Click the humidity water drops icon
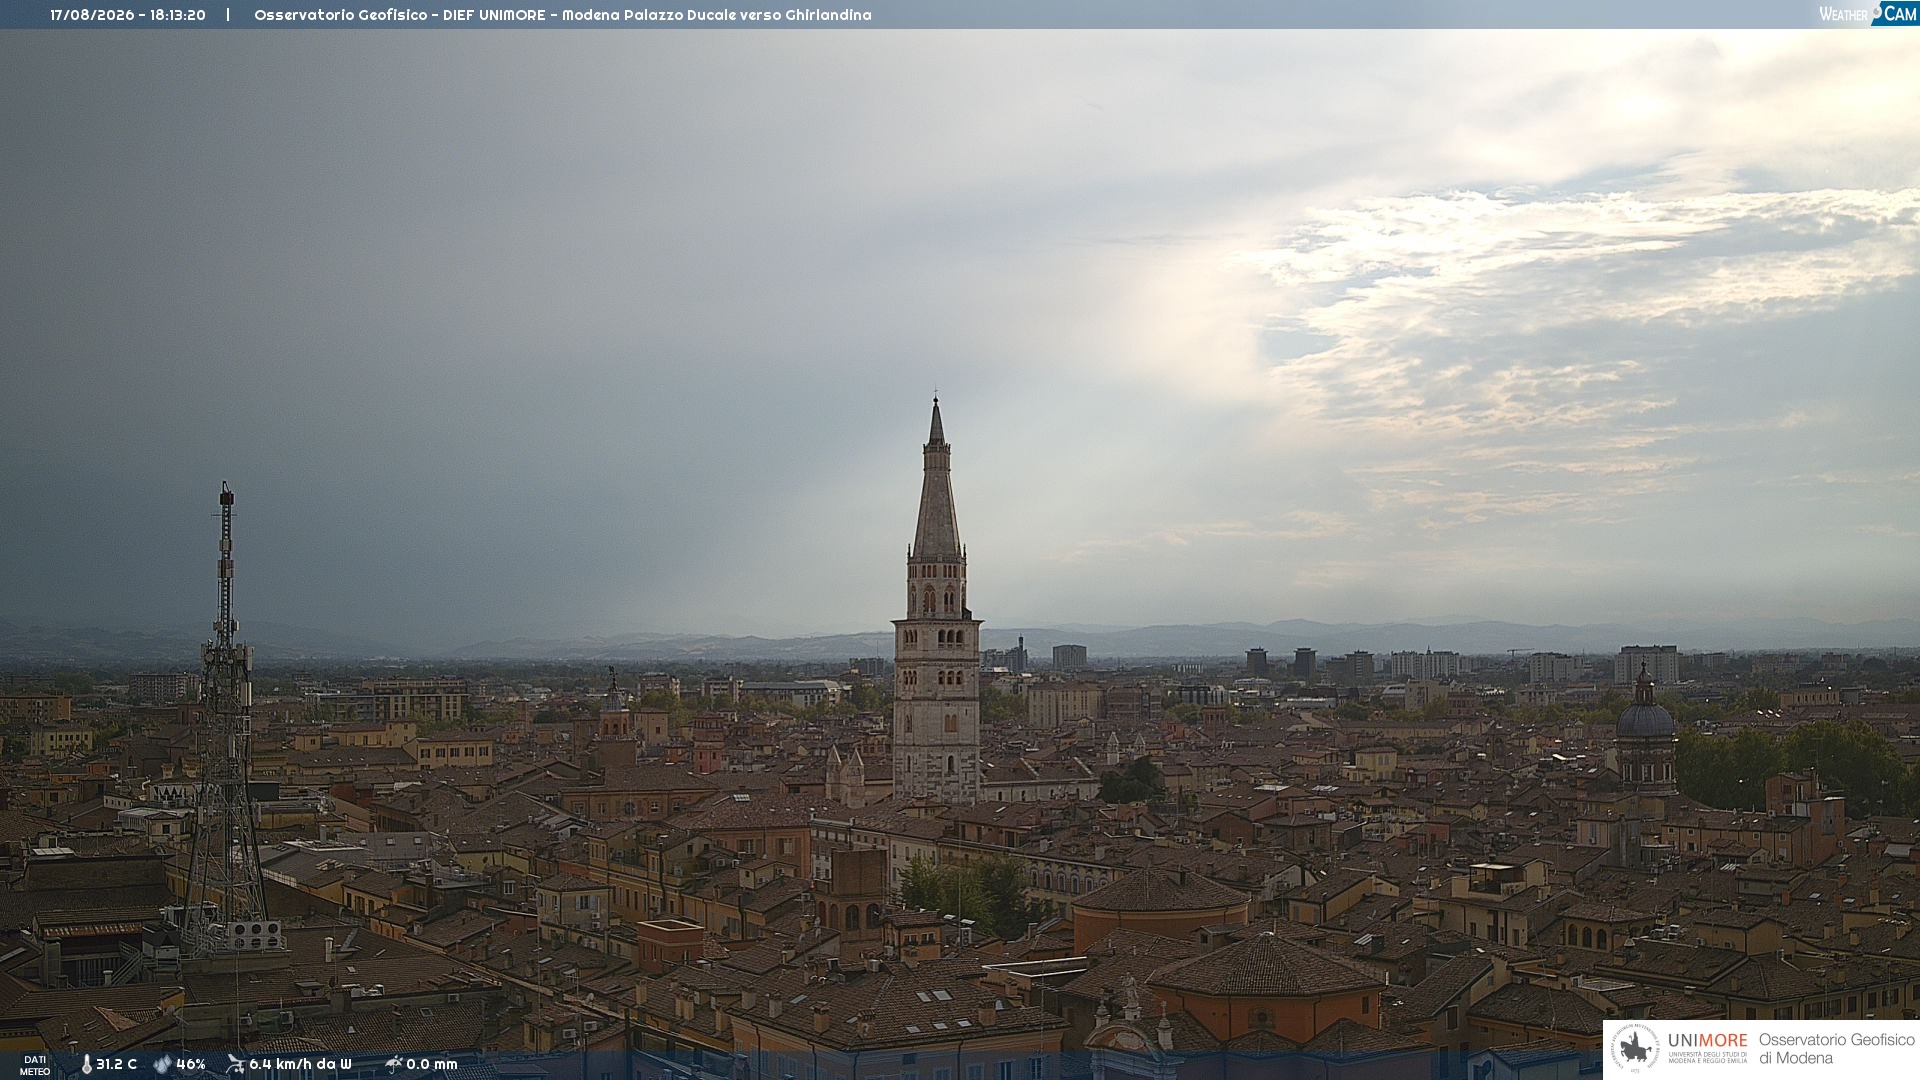1920x1080 pixels. pos(162,1064)
